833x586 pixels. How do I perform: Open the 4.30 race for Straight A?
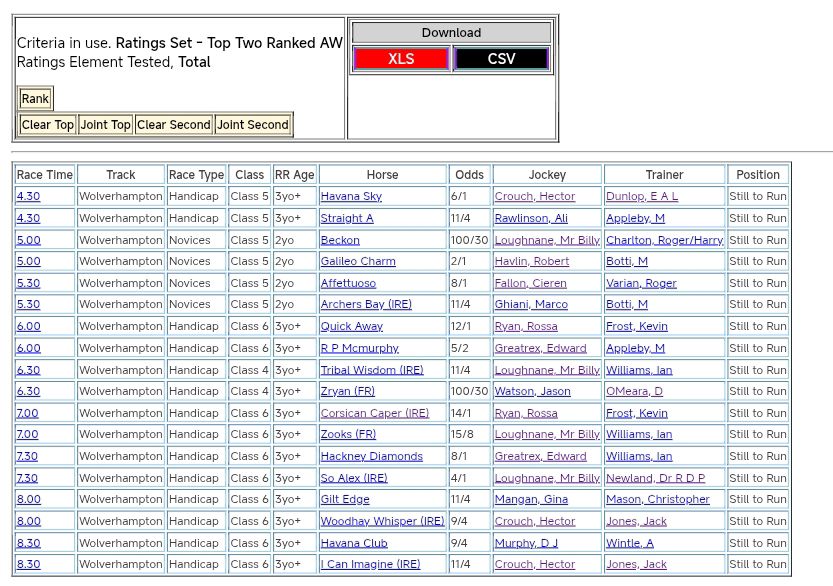click(x=28, y=218)
